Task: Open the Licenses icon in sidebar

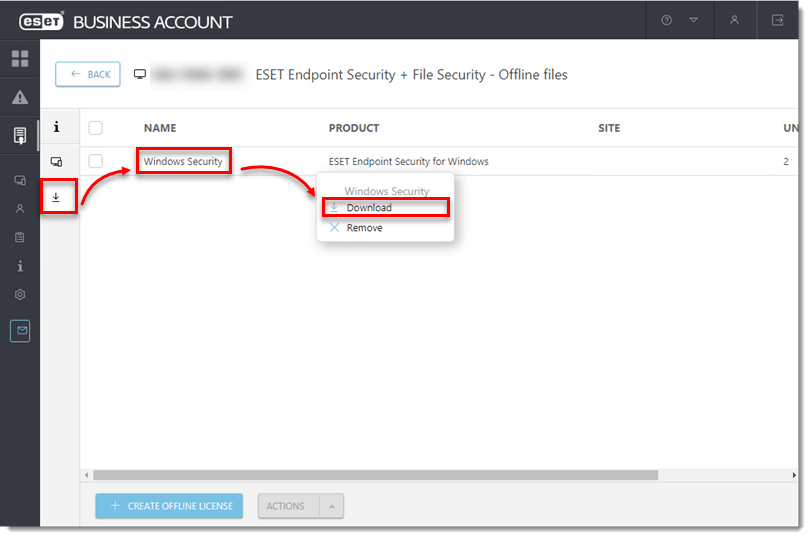Action: click(x=20, y=136)
